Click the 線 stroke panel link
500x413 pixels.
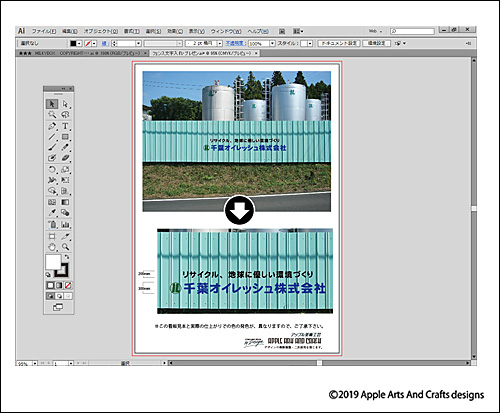(x=105, y=43)
